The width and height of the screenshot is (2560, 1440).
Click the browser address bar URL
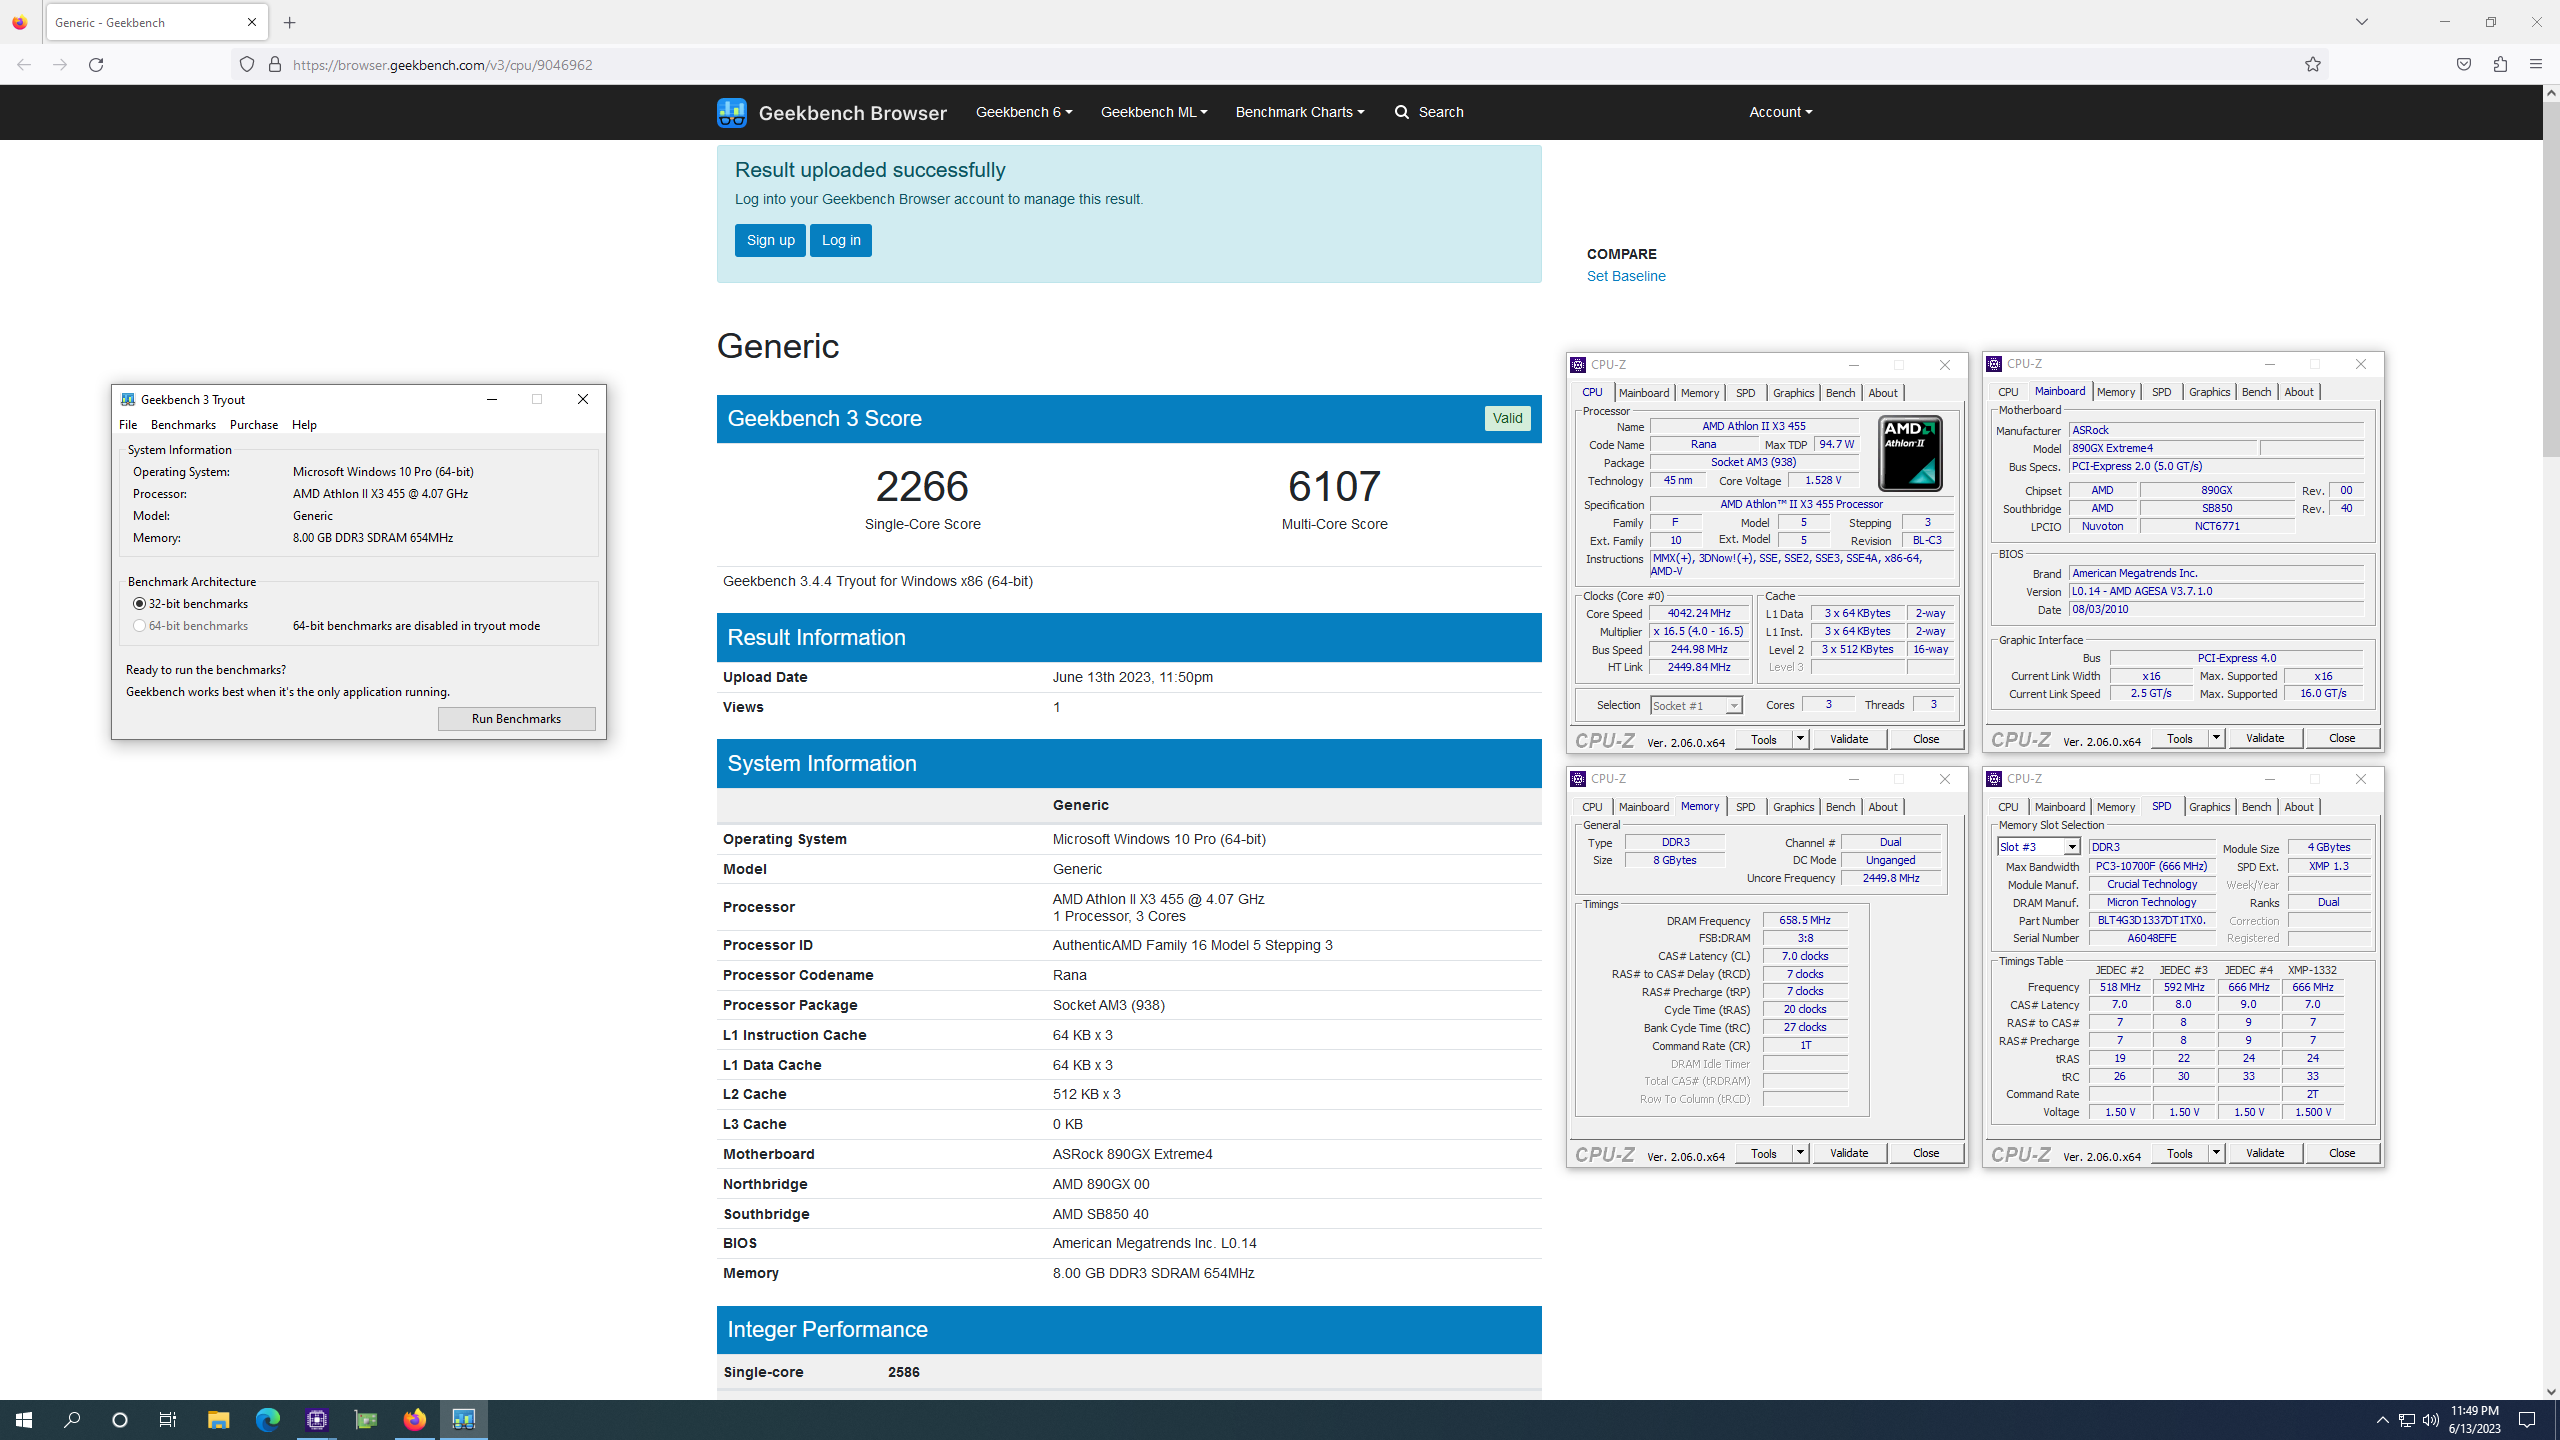pos(442,65)
